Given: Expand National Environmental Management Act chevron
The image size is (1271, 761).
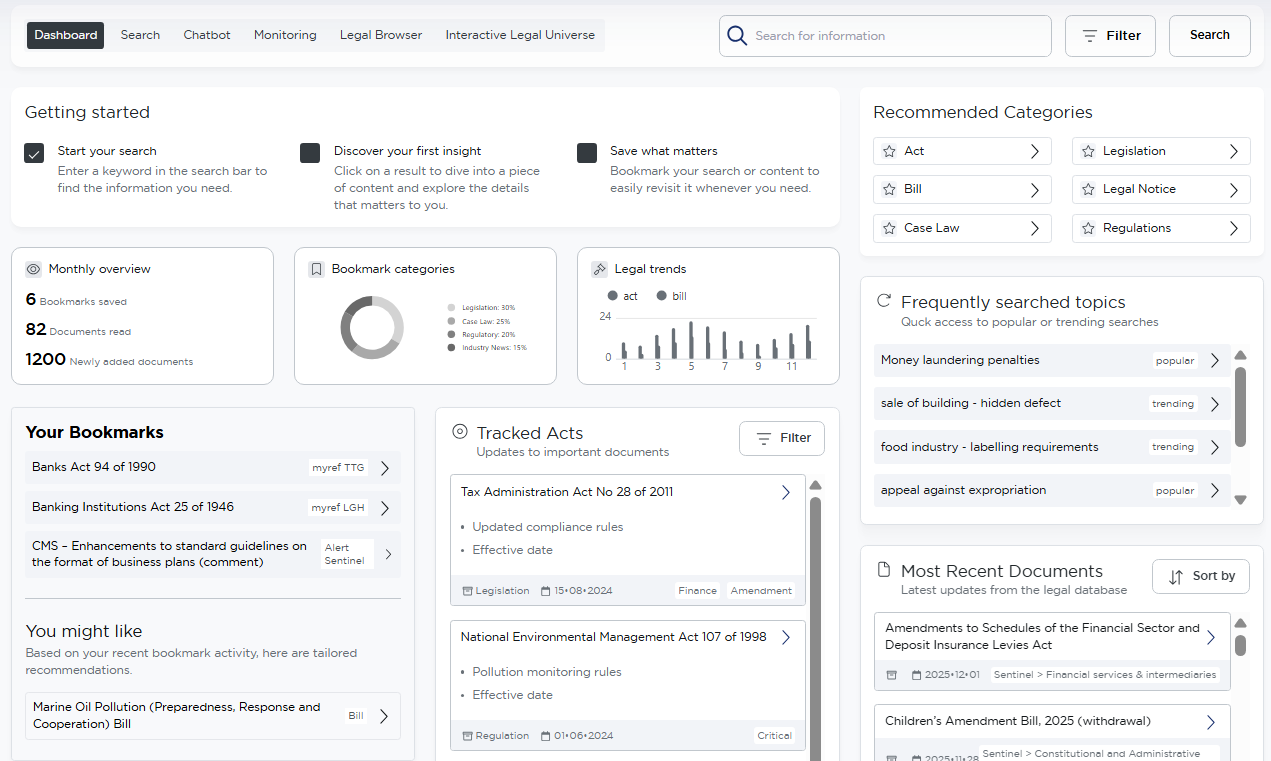Looking at the screenshot, I should [786, 637].
